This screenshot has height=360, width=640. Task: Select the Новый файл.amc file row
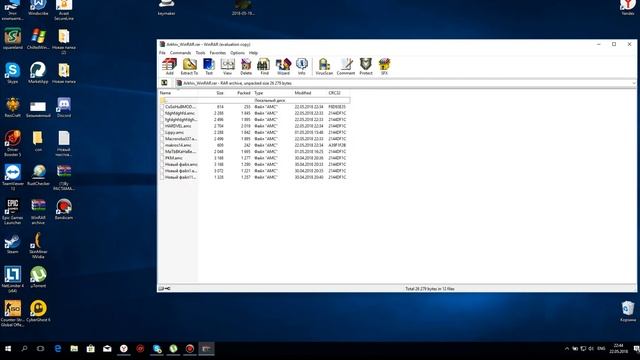[x=254, y=164]
